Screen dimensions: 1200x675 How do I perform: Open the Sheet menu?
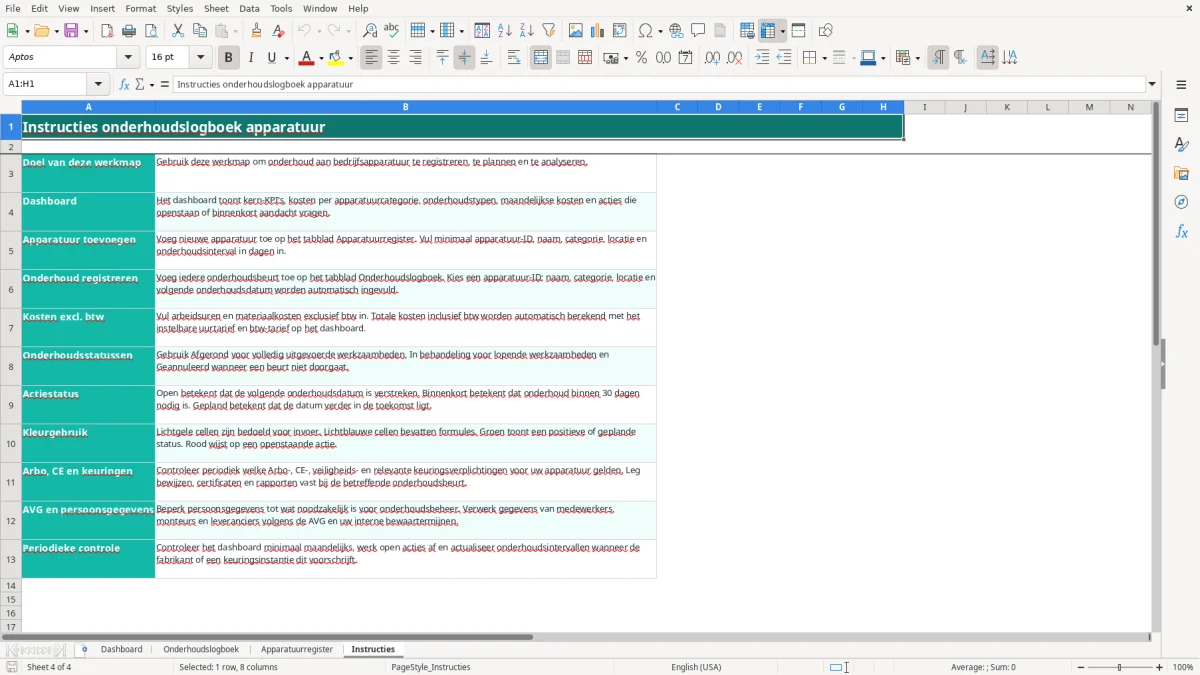(x=216, y=8)
